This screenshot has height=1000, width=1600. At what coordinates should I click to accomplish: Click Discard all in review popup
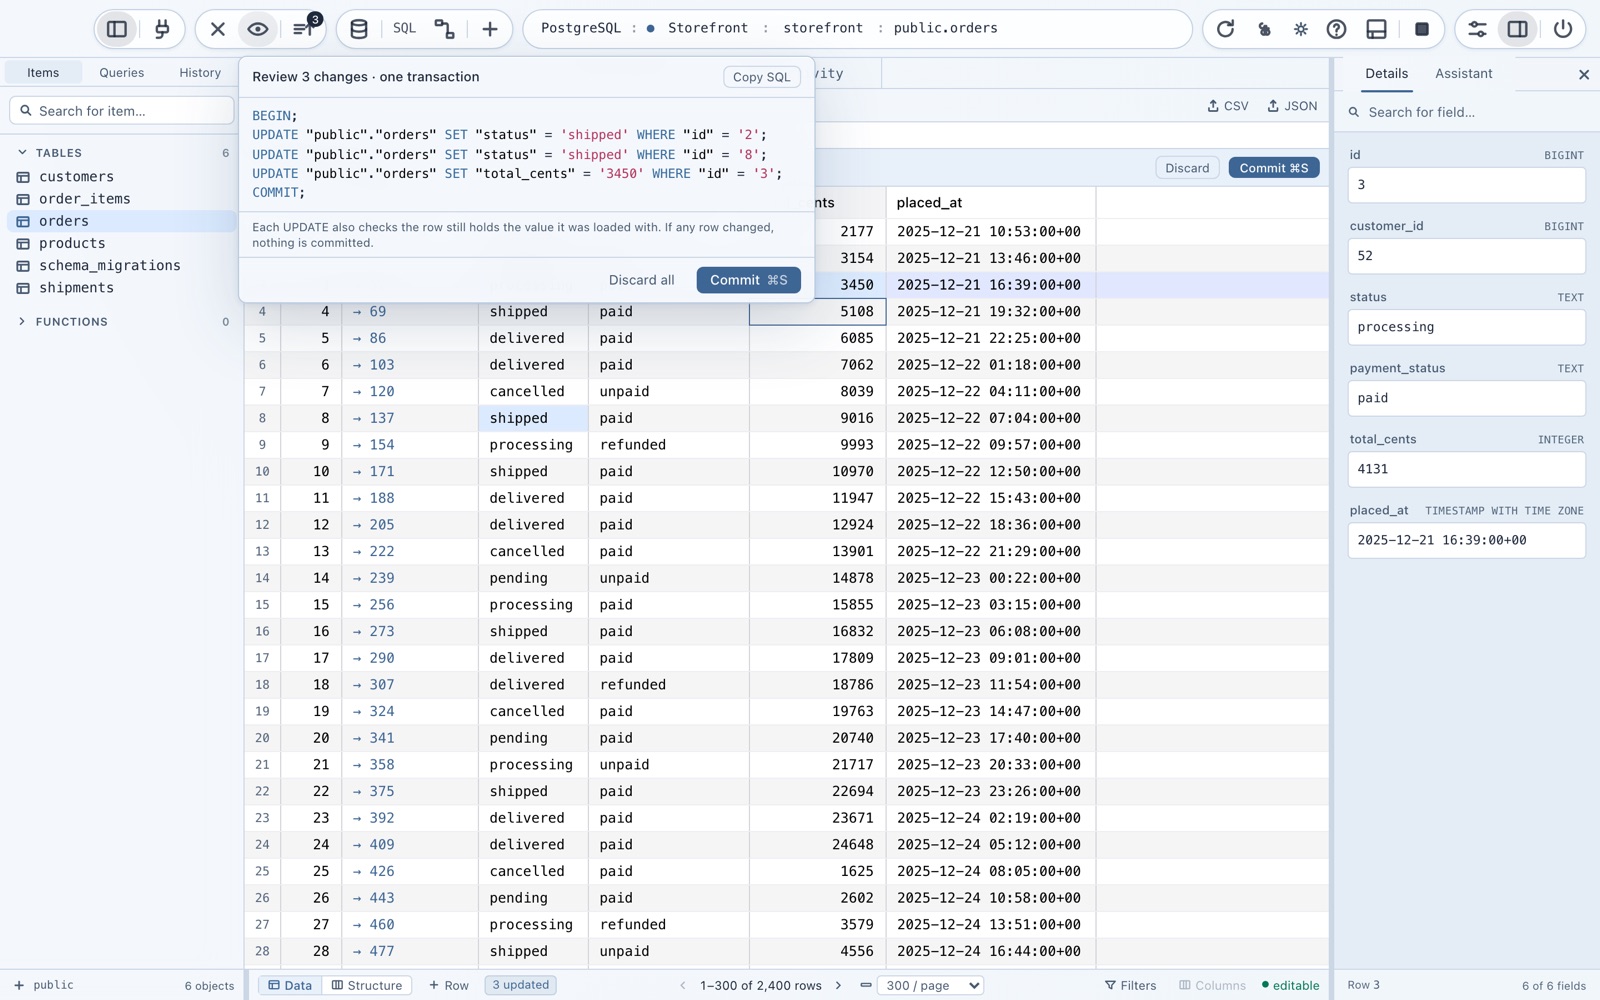[x=641, y=280]
